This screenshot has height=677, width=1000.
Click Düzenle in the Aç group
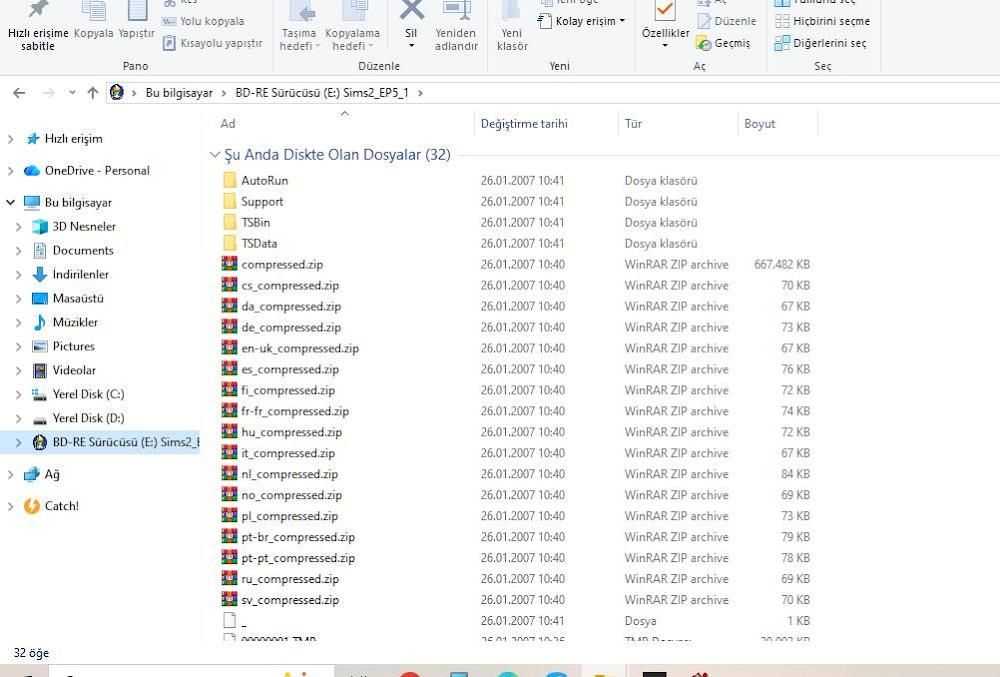[x=726, y=21]
